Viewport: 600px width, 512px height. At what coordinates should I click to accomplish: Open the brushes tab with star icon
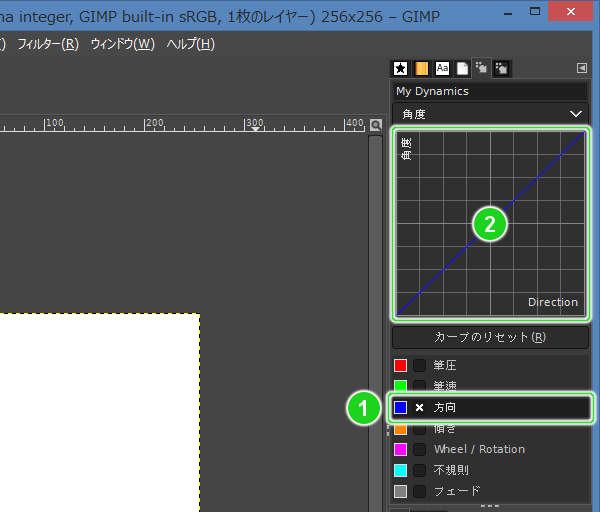pyautogui.click(x=401, y=68)
